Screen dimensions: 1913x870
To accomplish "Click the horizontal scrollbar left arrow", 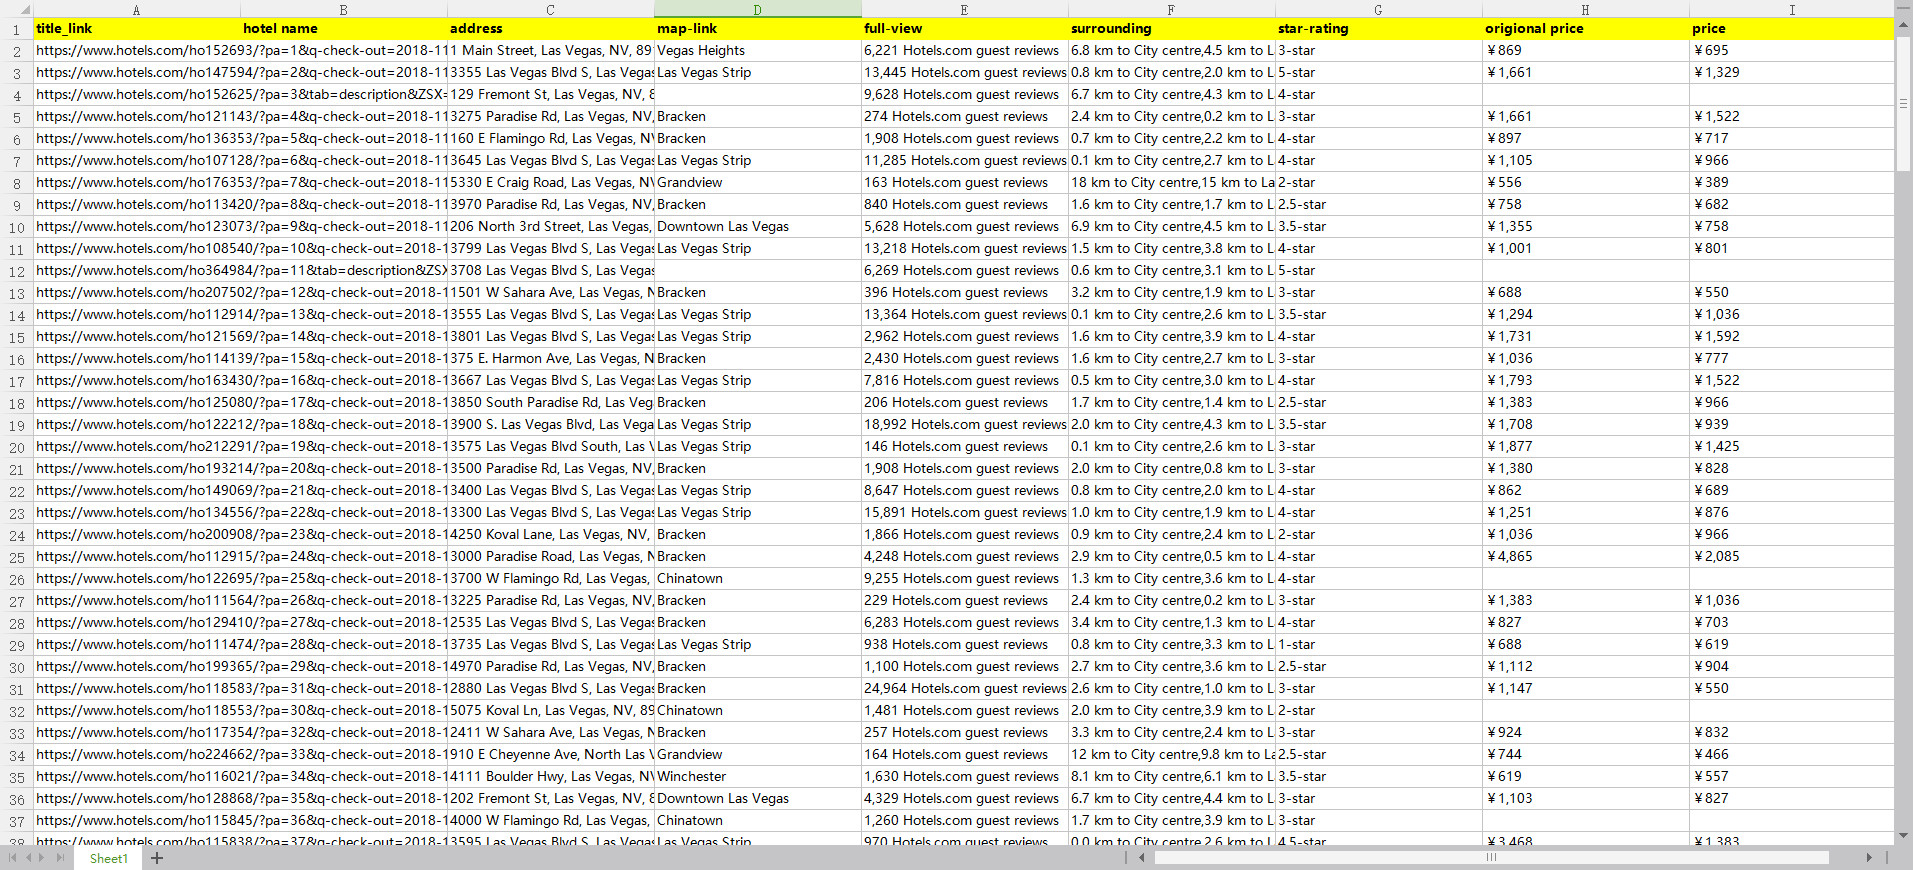I will point(1142,858).
